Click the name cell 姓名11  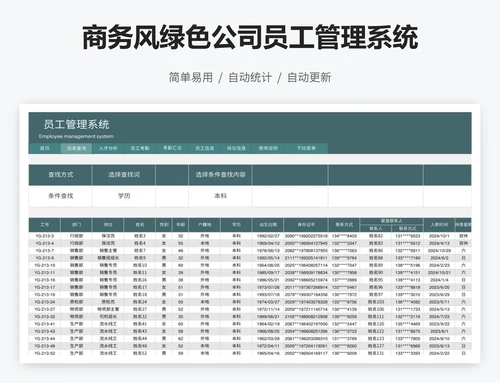pos(140,273)
